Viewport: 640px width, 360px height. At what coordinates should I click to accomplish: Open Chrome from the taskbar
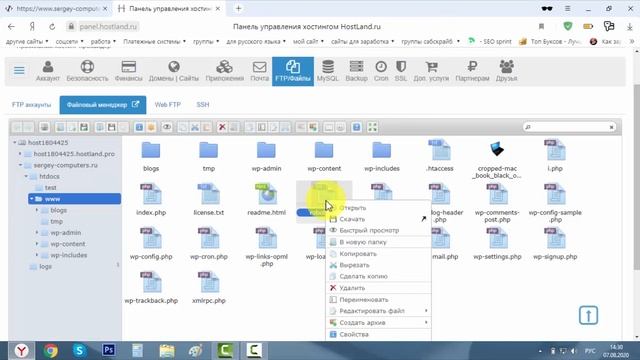pyautogui.click(x=51, y=351)
